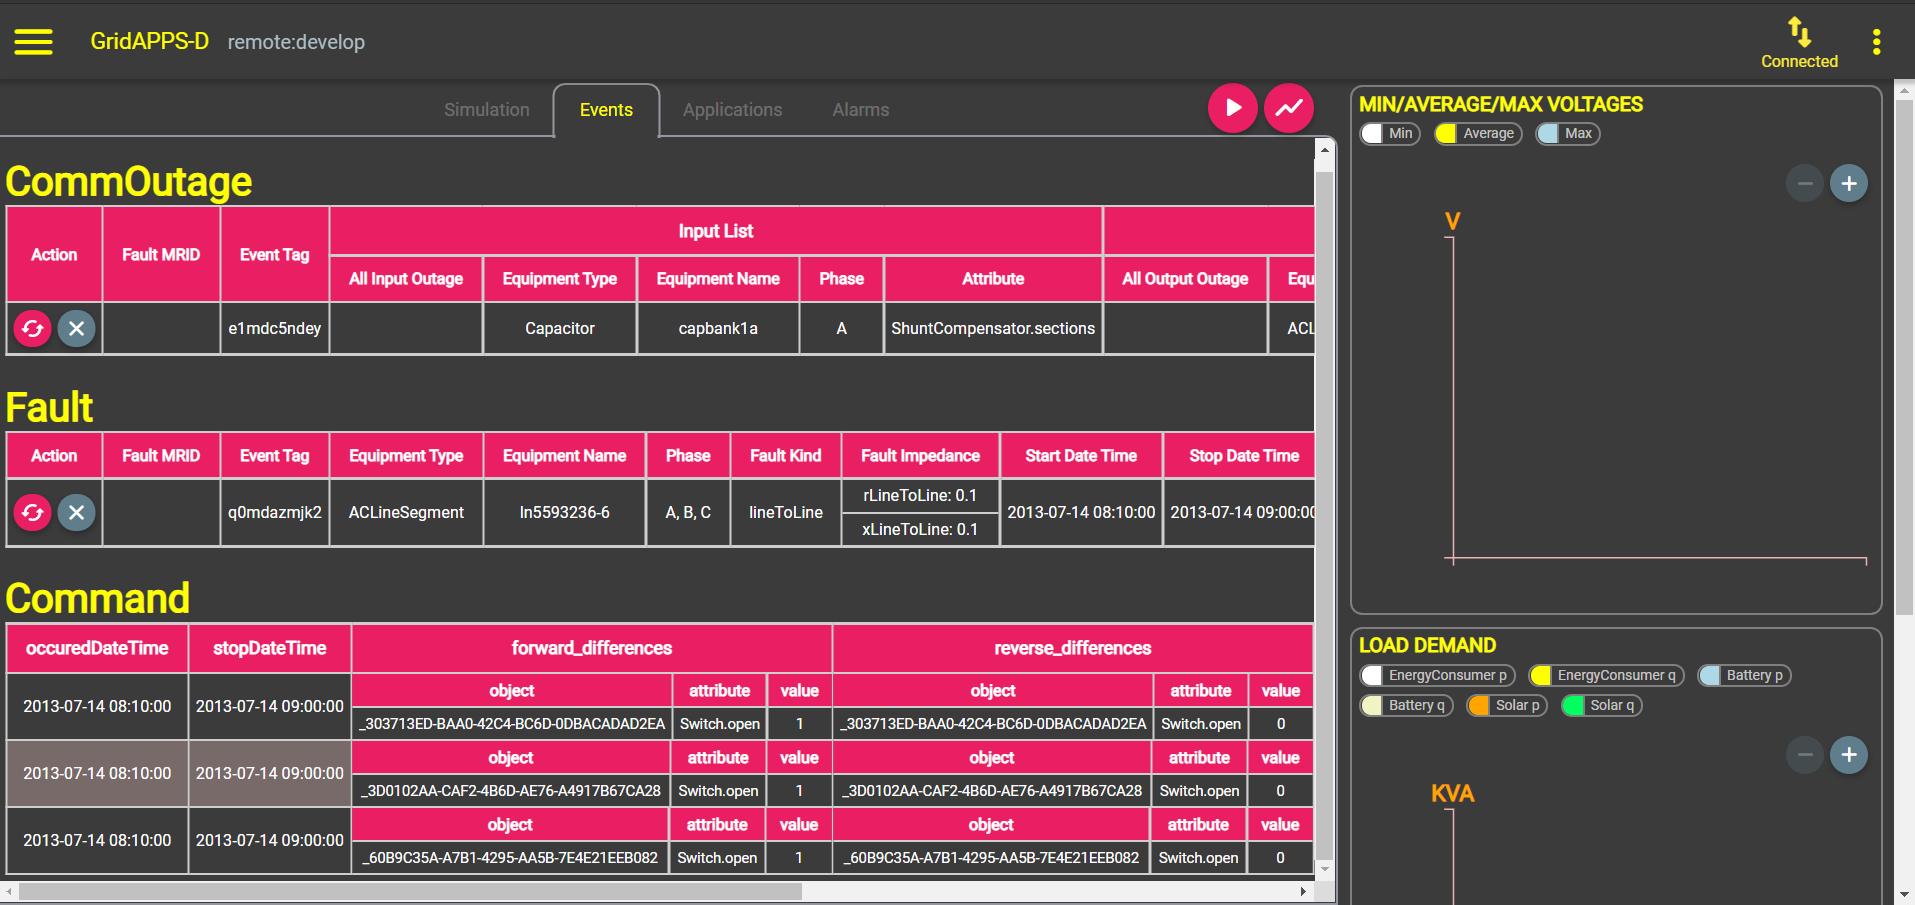Viewport: 1915px width, 905px height.
Task: Click the reverse_differences column header
Action: coord(1073,649)
